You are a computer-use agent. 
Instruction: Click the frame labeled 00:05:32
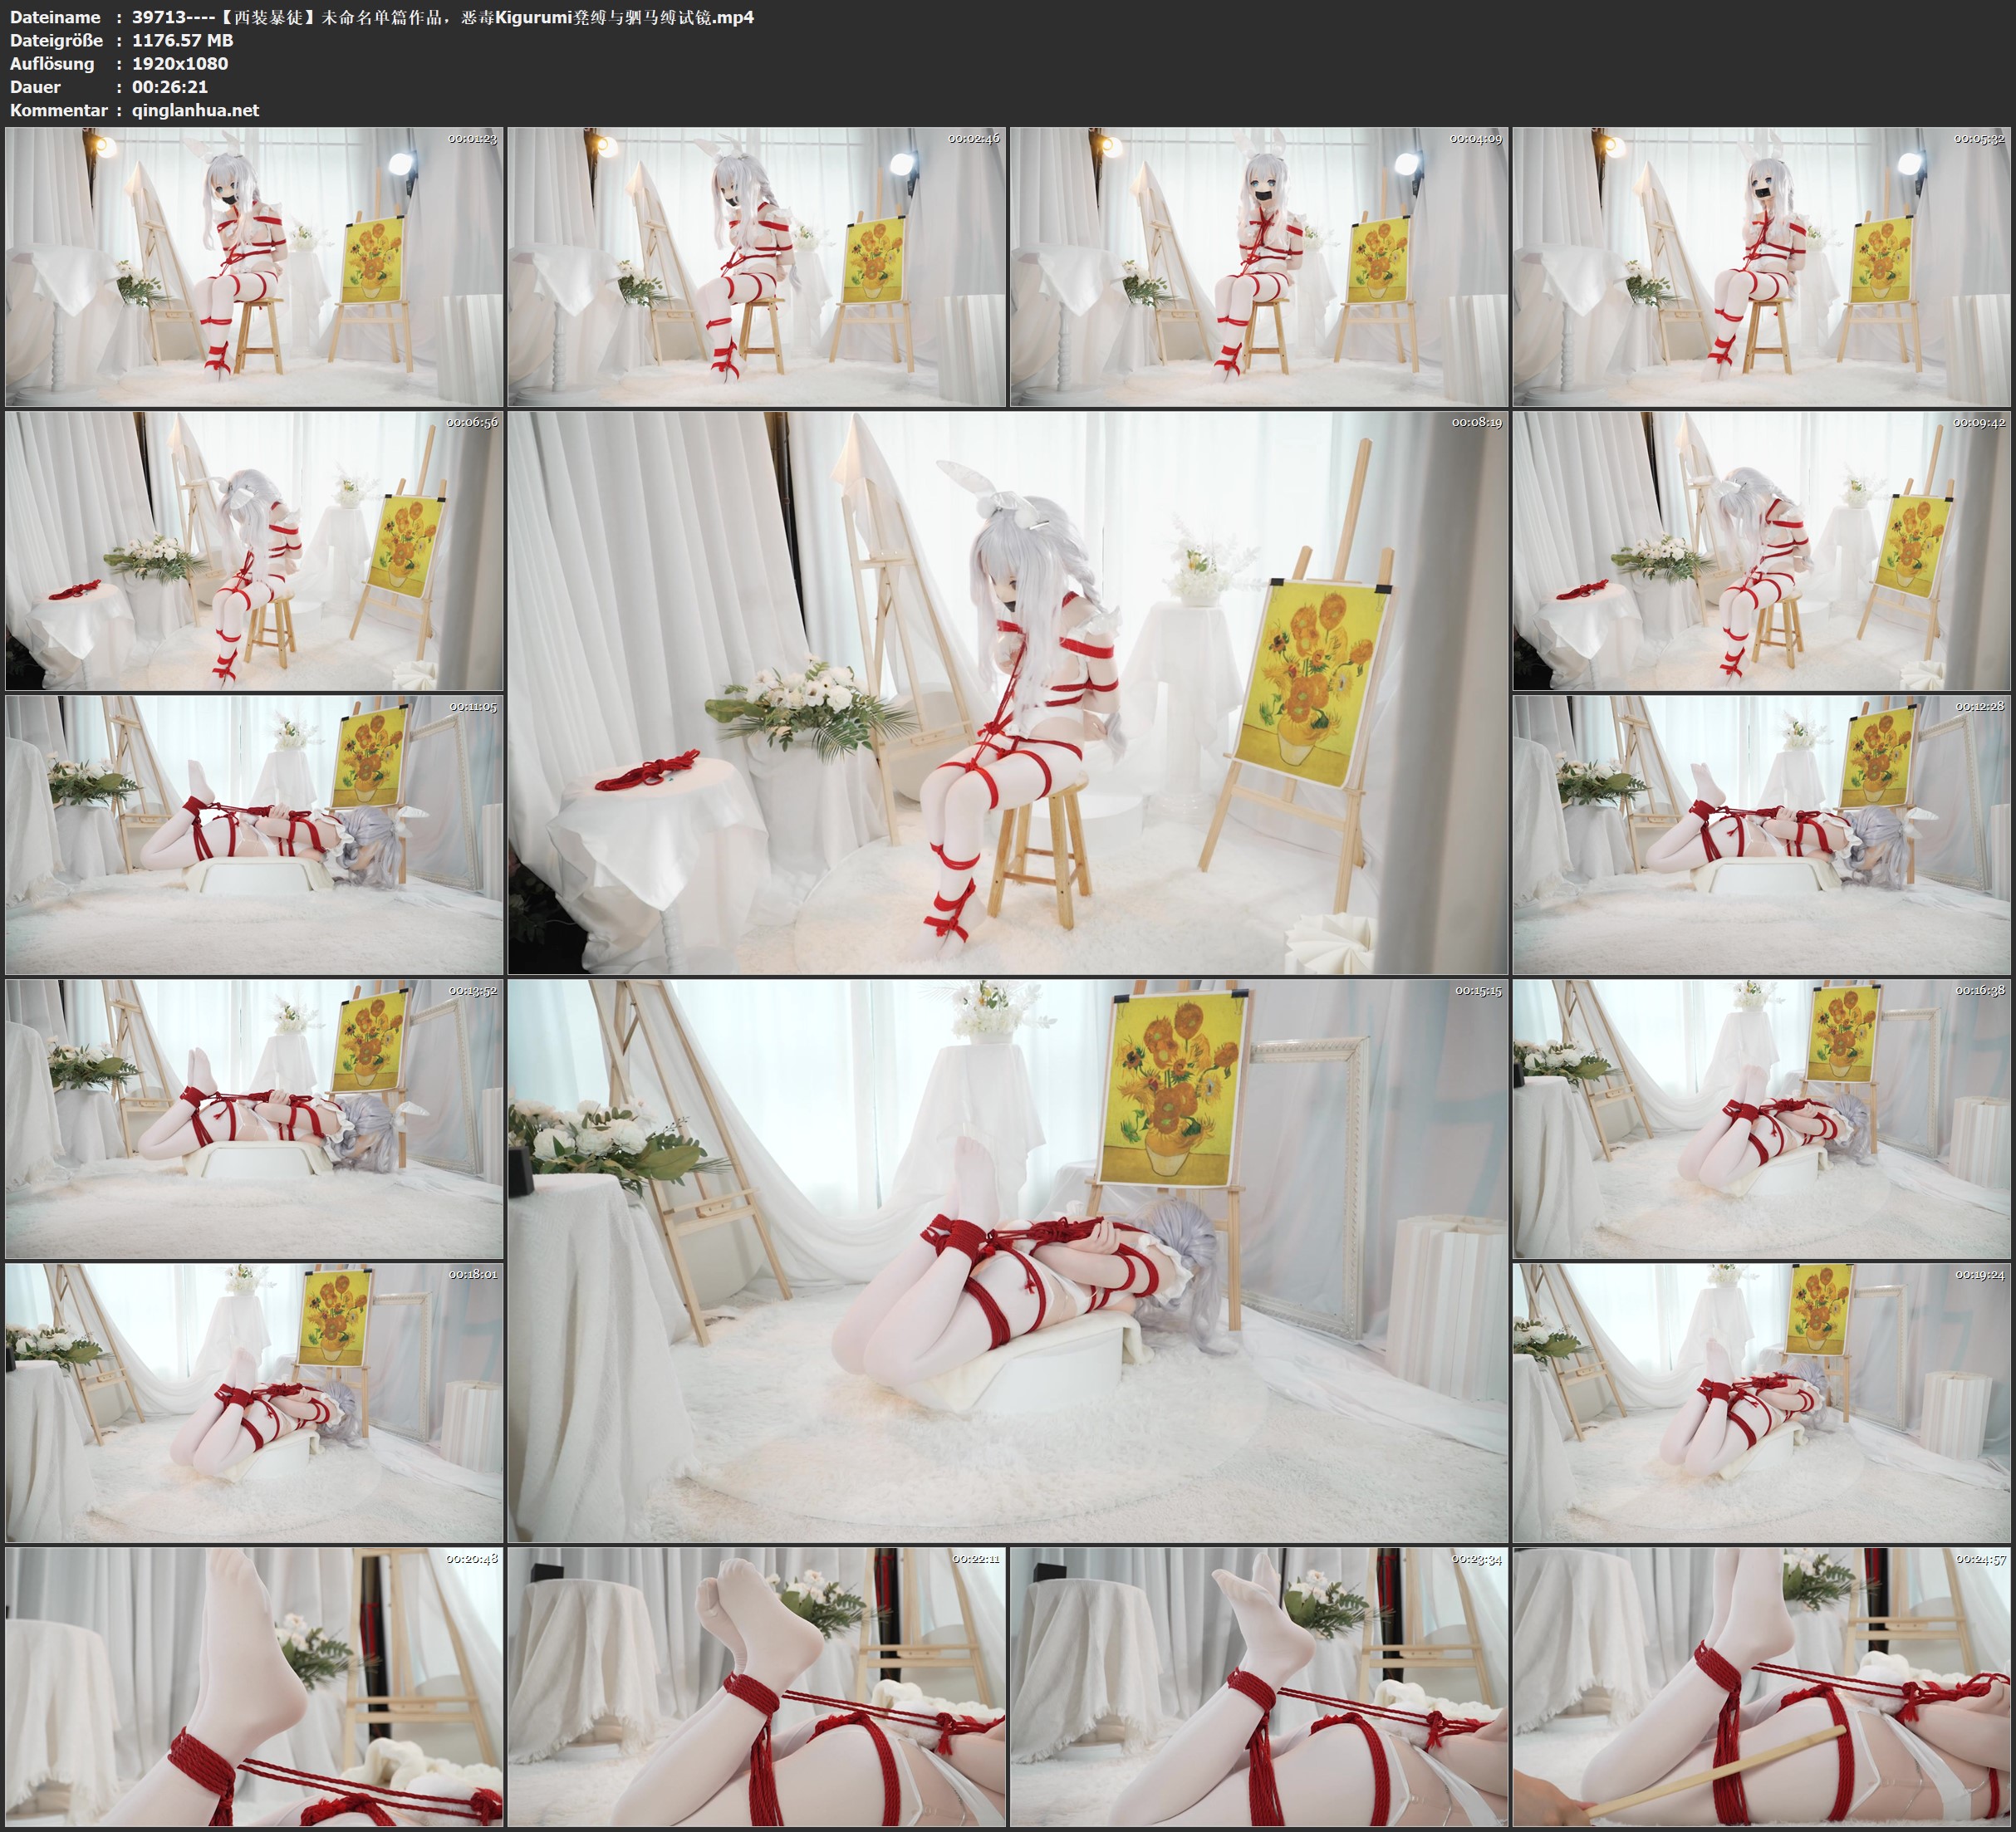[x=1761, y=267]
